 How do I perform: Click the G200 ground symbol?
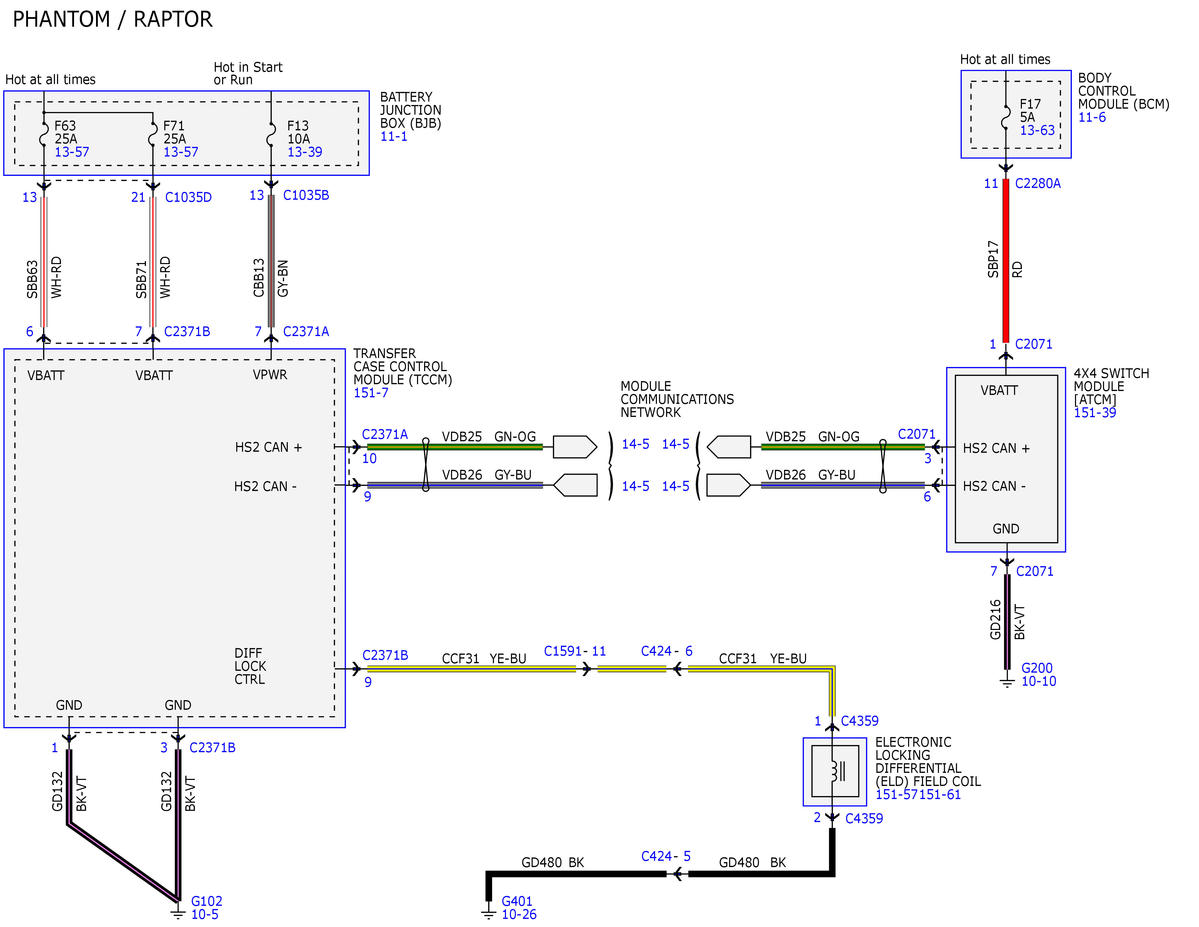[1007, 679]
